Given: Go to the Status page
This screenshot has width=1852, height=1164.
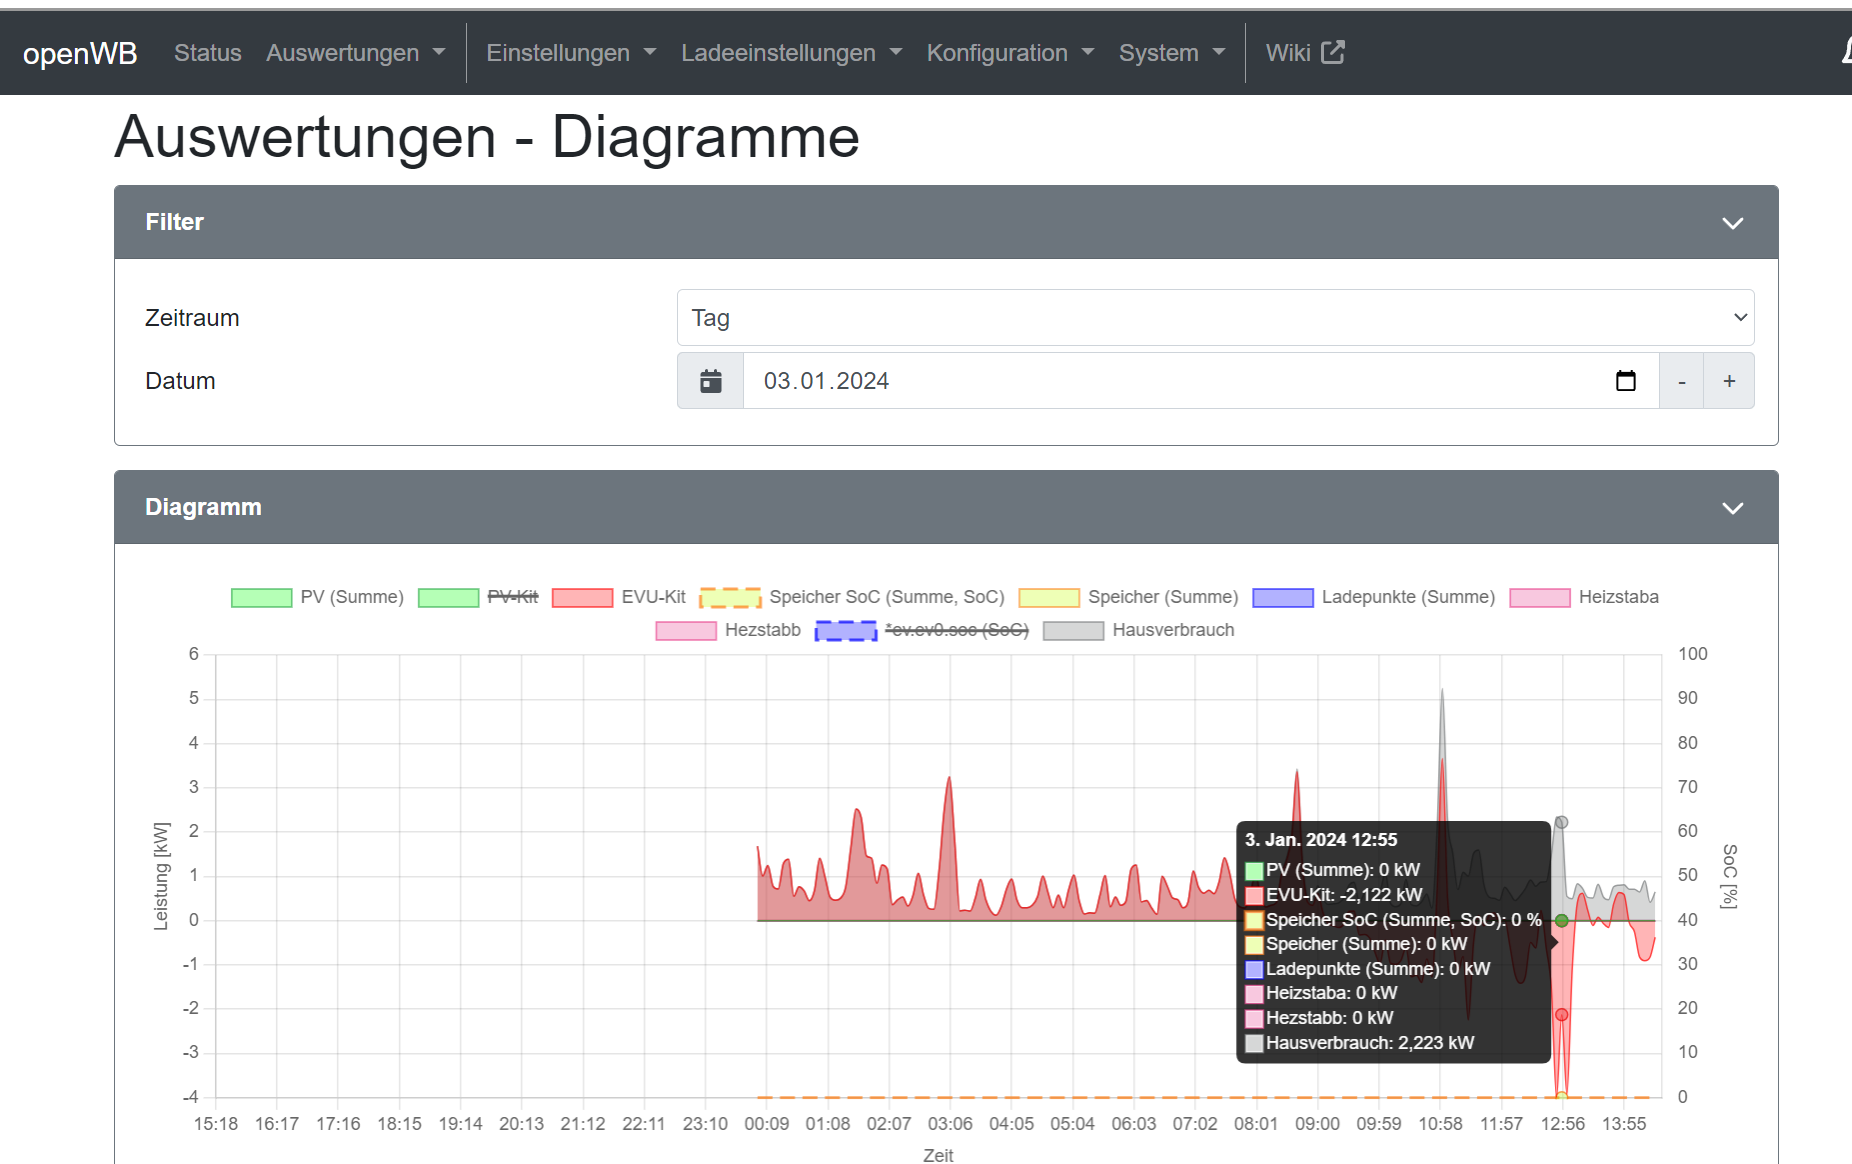Looking at the screenshot, I should pos(207,53).
